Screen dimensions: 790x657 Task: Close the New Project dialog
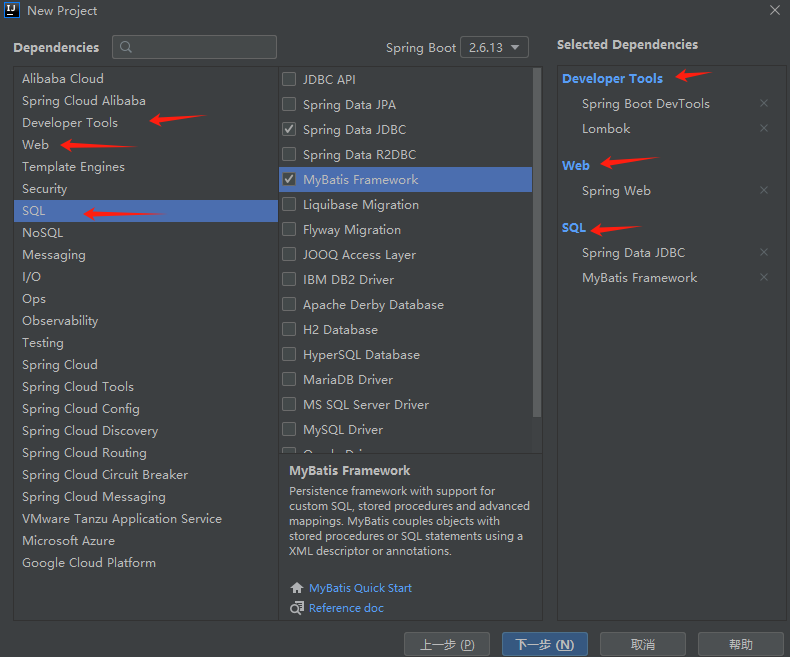click(x=775, y=10)
